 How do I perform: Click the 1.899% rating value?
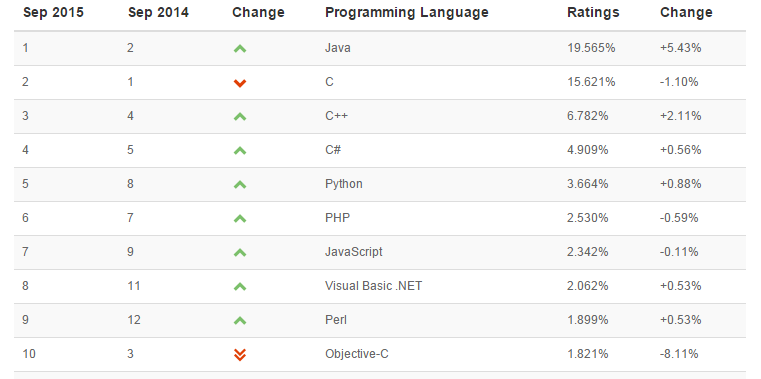(588, 320)
